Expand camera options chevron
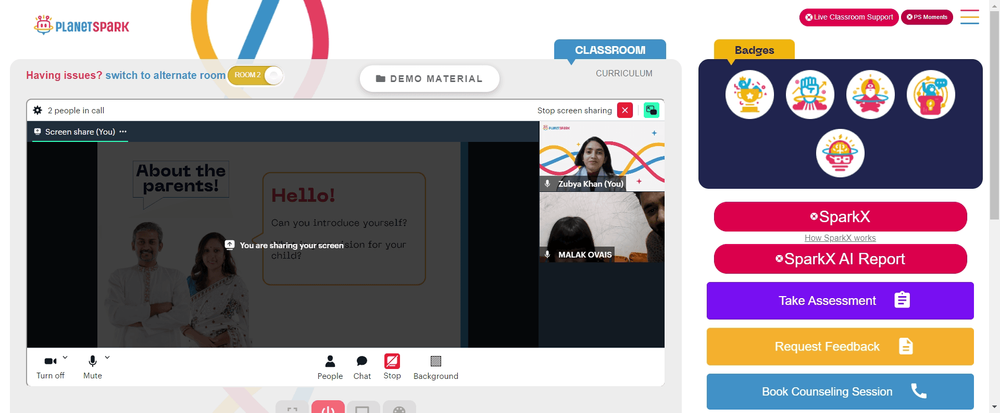The width and height of the screenshot is (1000, 413). 65,358
